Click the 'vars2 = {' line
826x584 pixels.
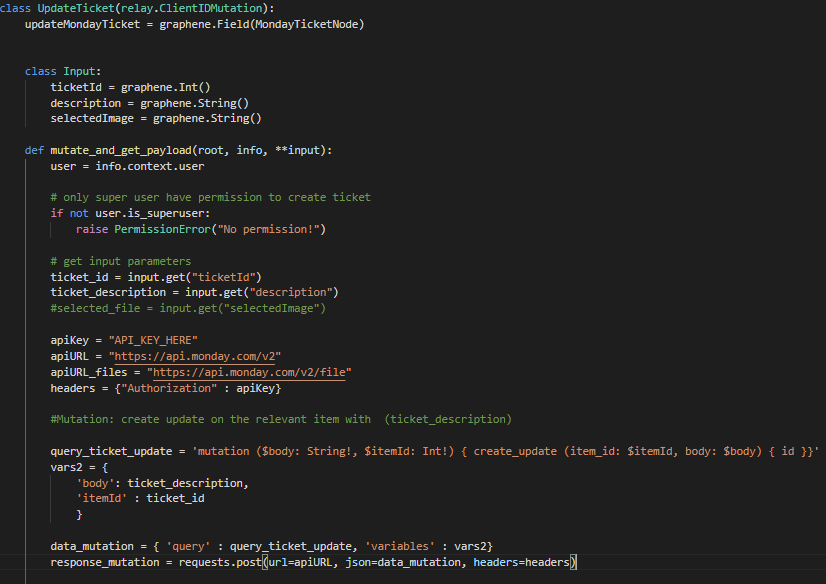[79, 467]
